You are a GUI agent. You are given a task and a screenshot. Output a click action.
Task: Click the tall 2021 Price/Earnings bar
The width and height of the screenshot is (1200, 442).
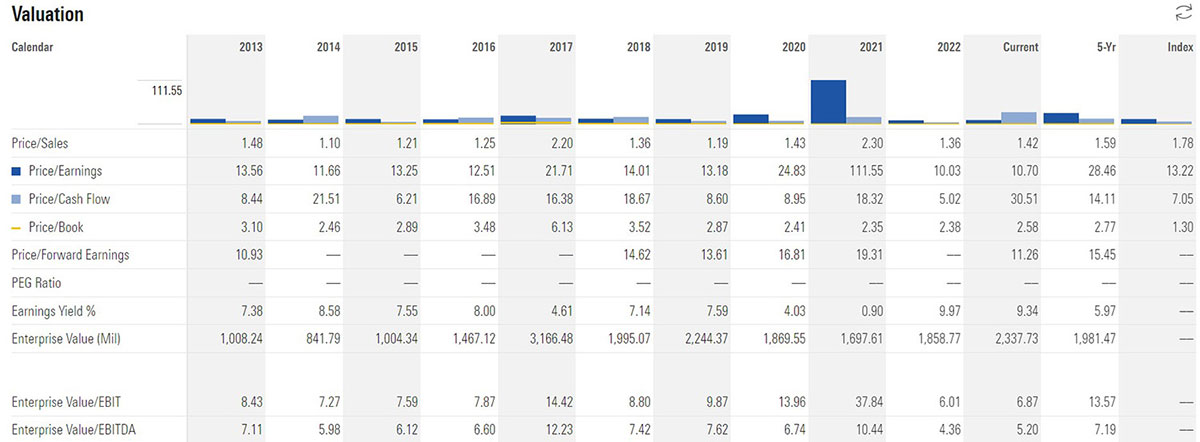tap(829, 102)
